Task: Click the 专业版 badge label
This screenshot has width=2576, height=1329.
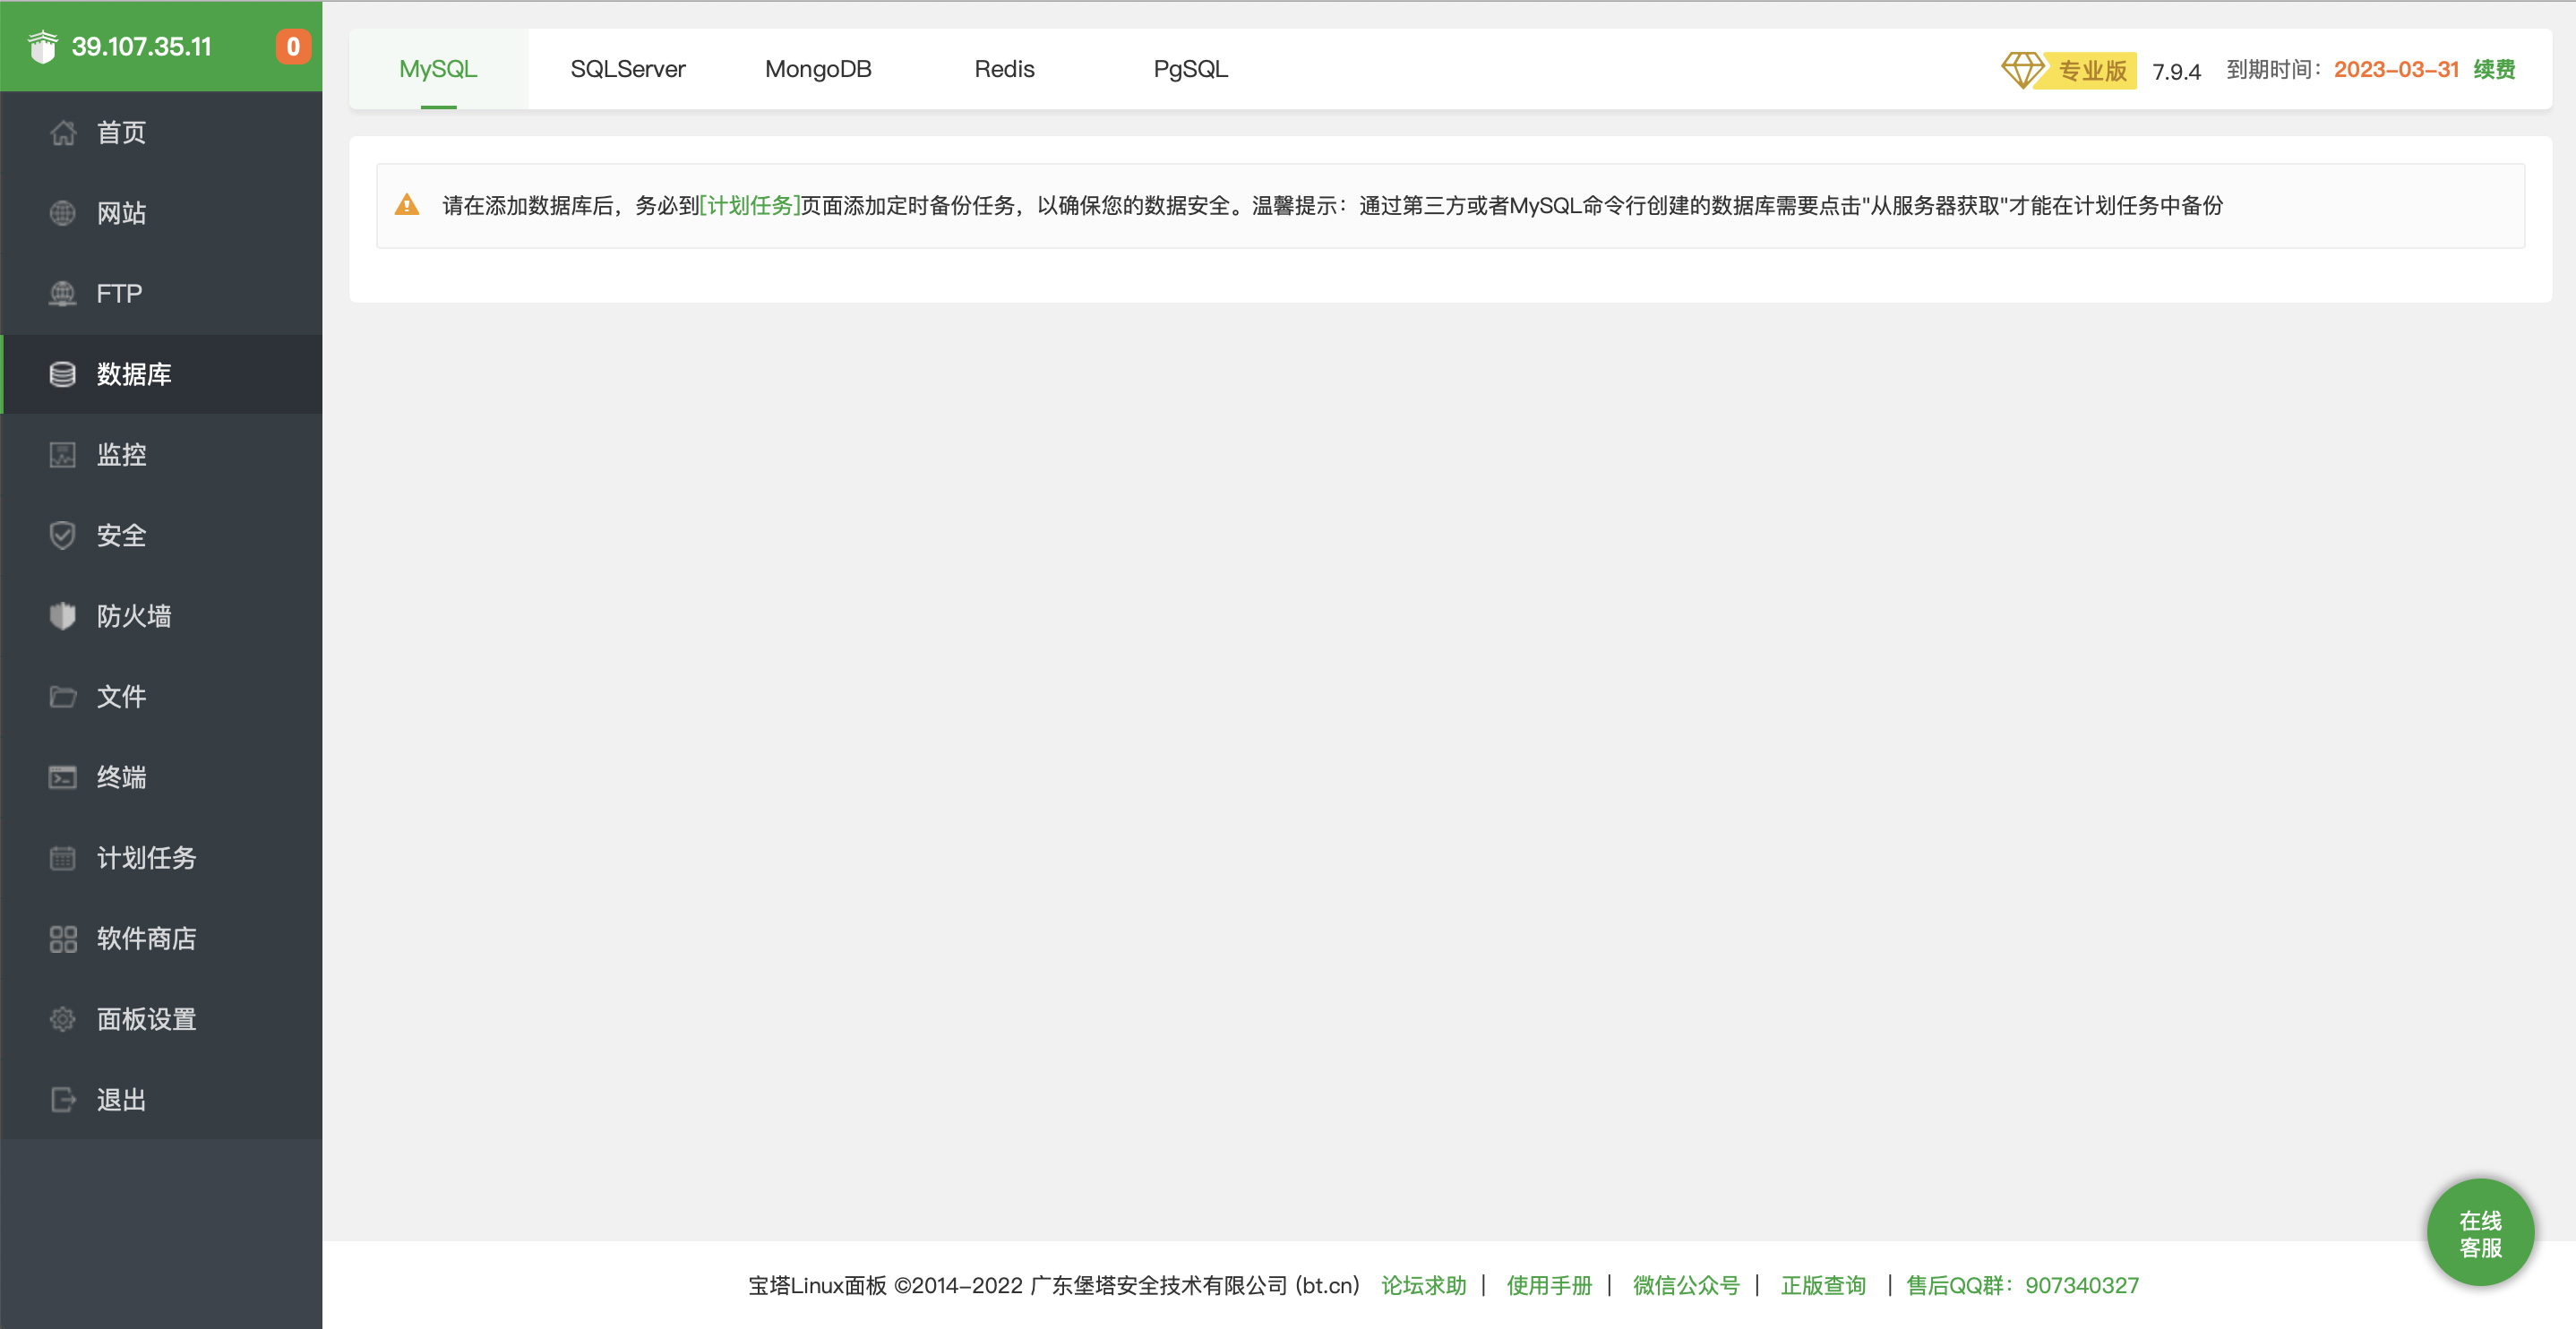Action: (2092, 70)
